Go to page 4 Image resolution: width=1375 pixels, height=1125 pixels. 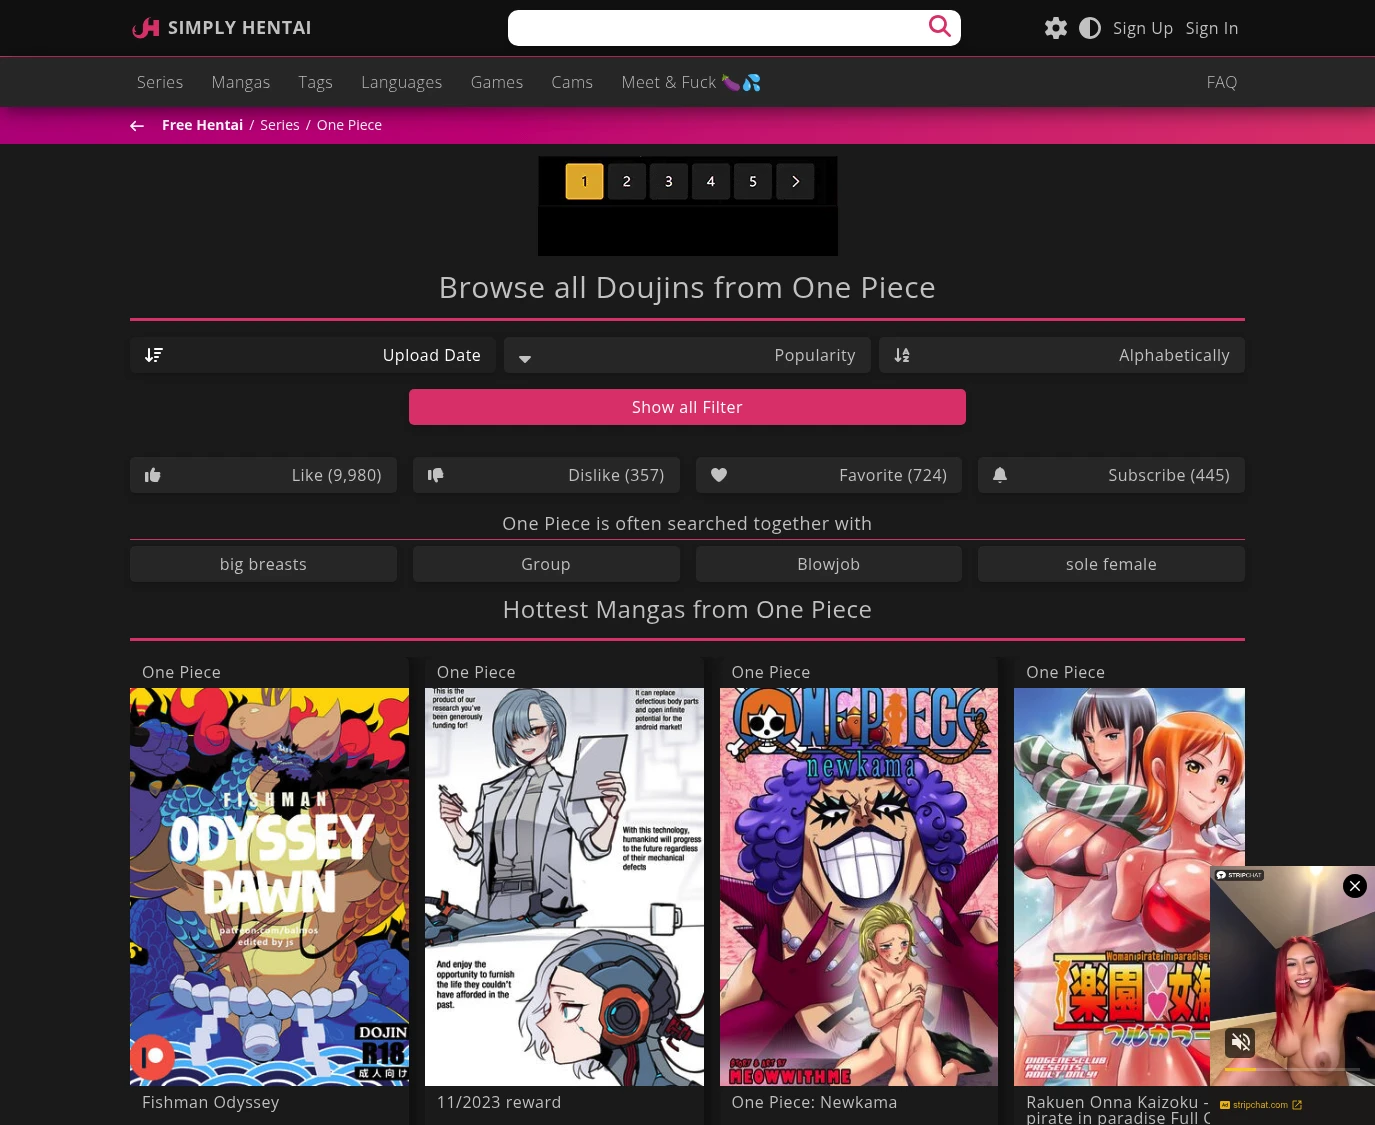click(711, 181)
